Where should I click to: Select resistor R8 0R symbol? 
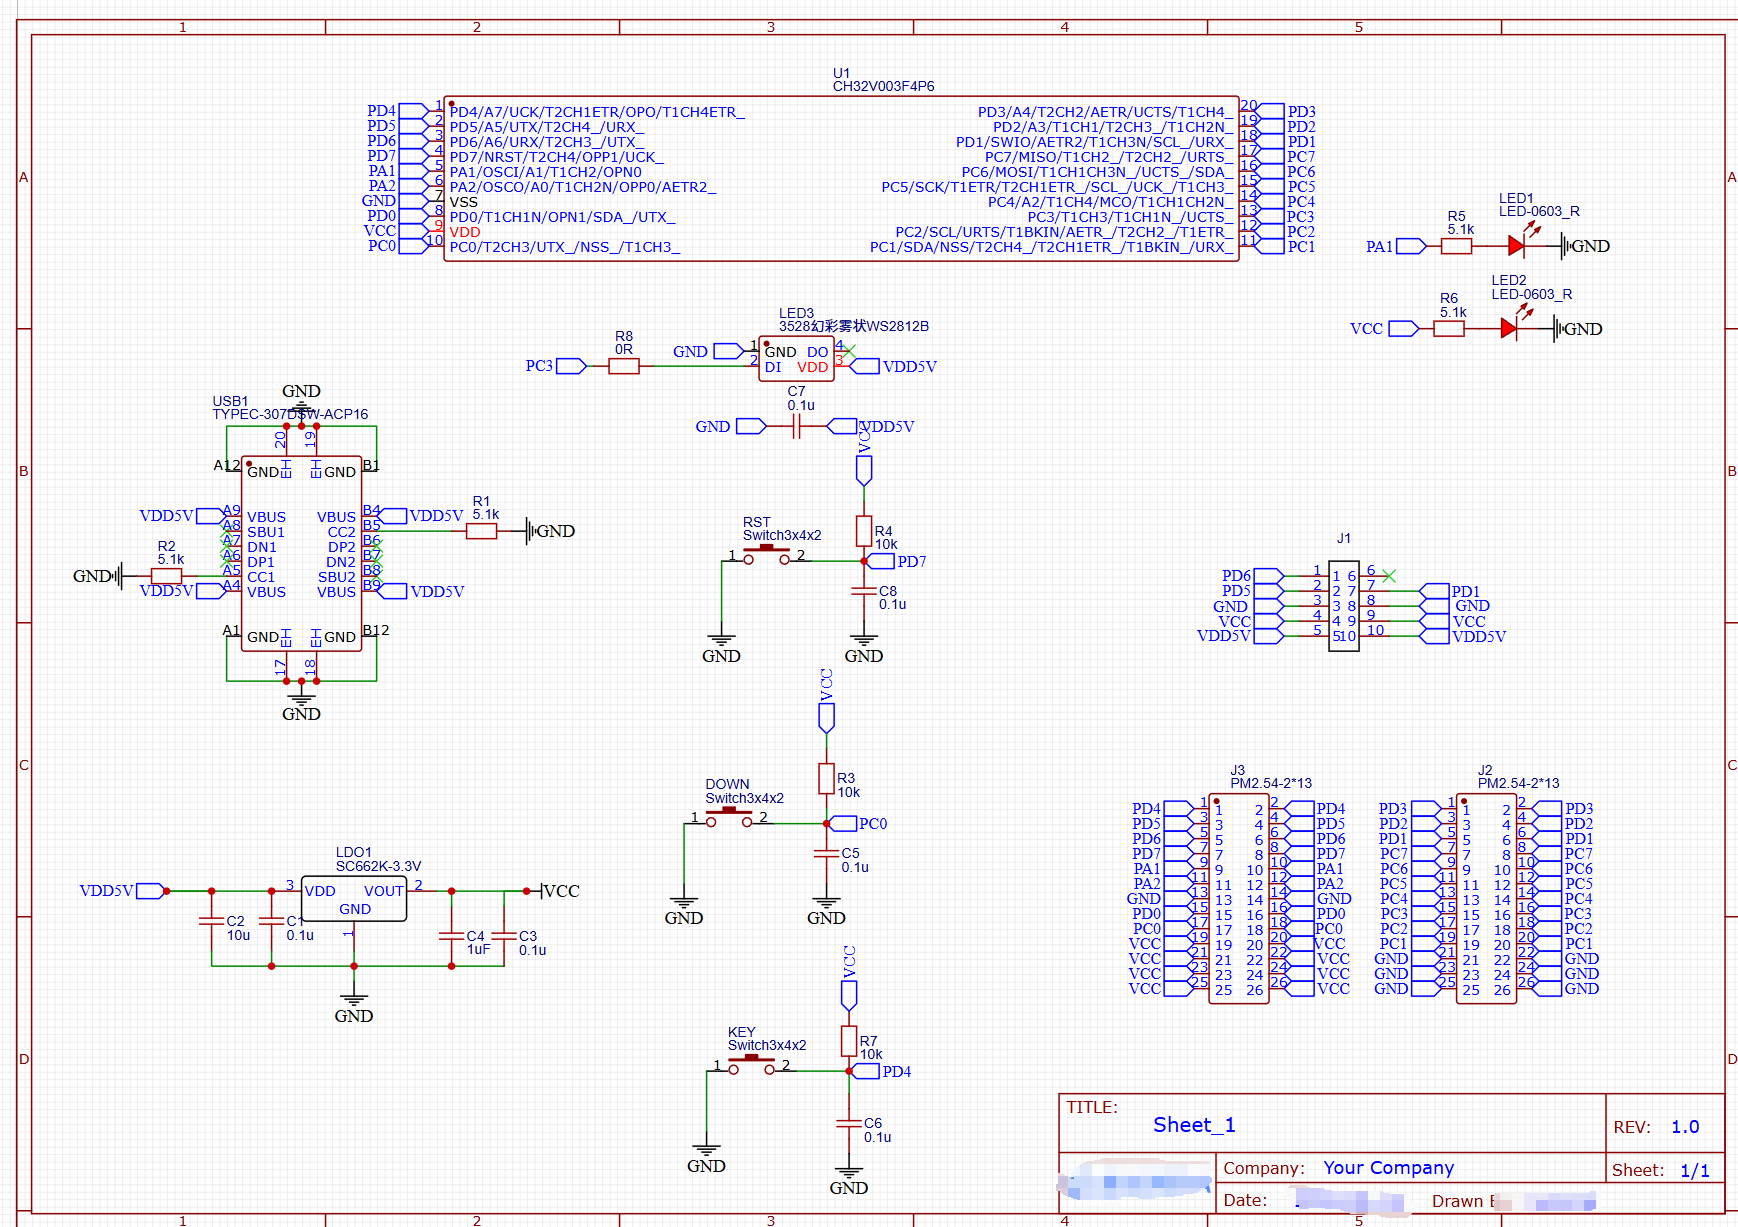tap(624, 366)
